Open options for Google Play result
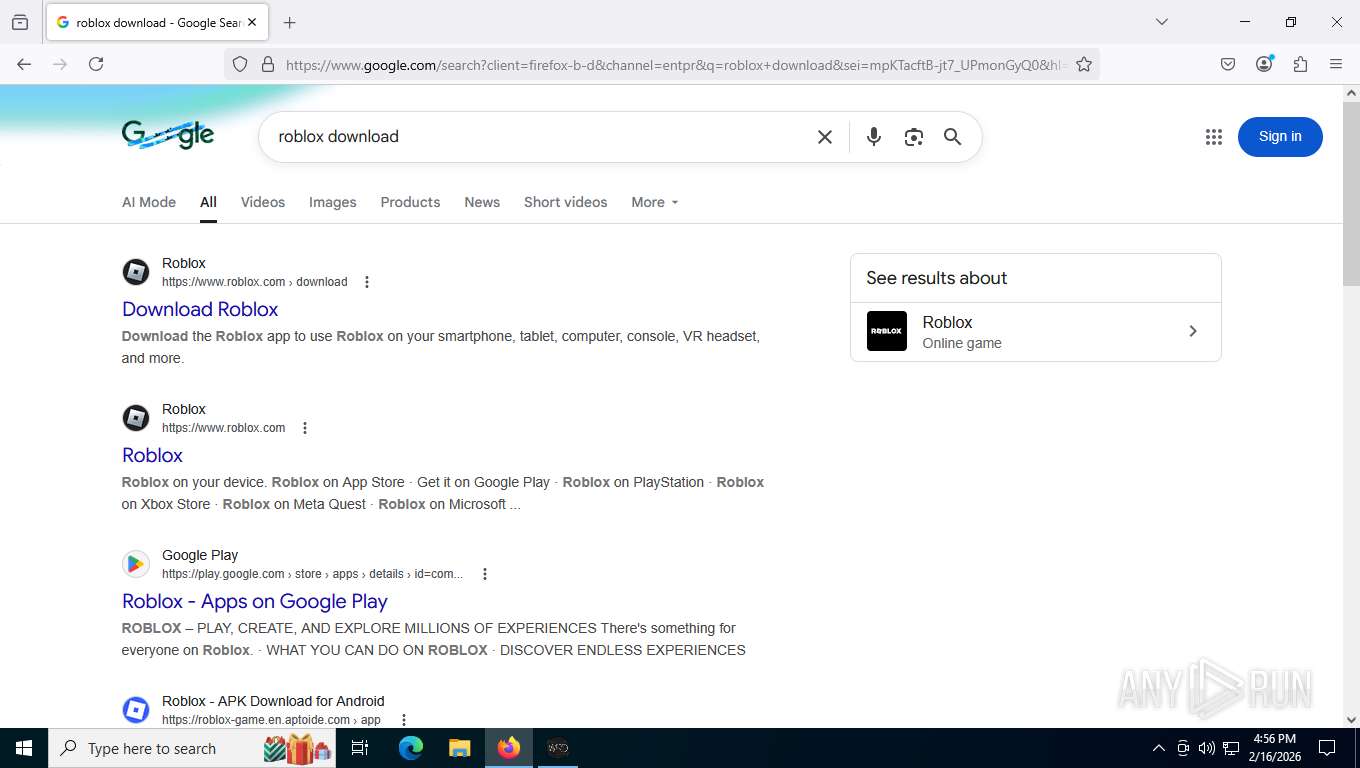 click(485, 574)
